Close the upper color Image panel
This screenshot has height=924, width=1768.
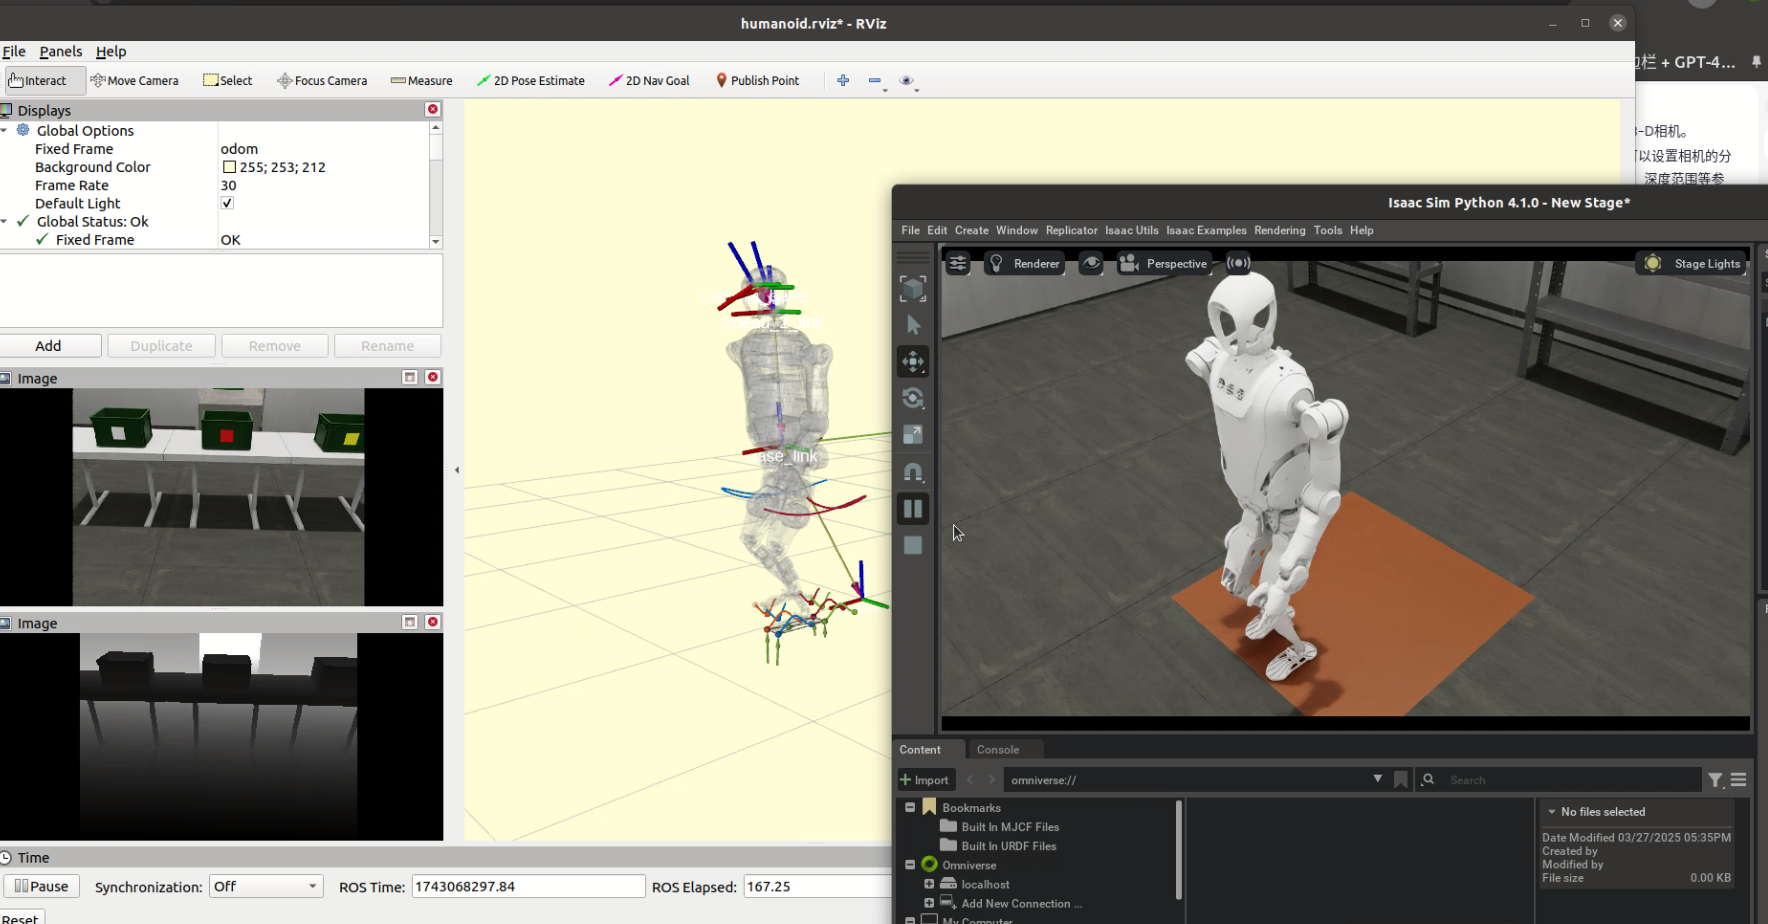point(433,377)
